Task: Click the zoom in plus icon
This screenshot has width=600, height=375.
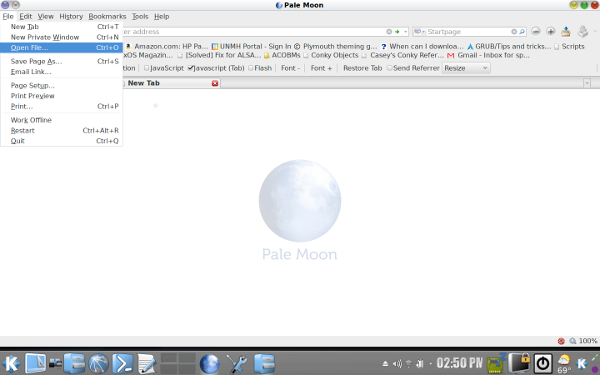Action: [x=551, y=31]
